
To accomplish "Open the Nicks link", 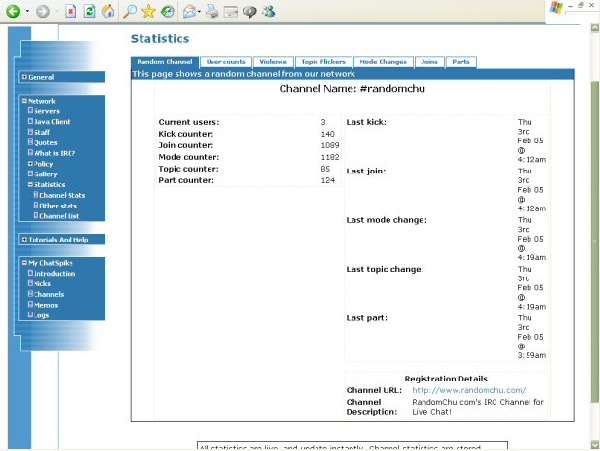I will 42,284.
